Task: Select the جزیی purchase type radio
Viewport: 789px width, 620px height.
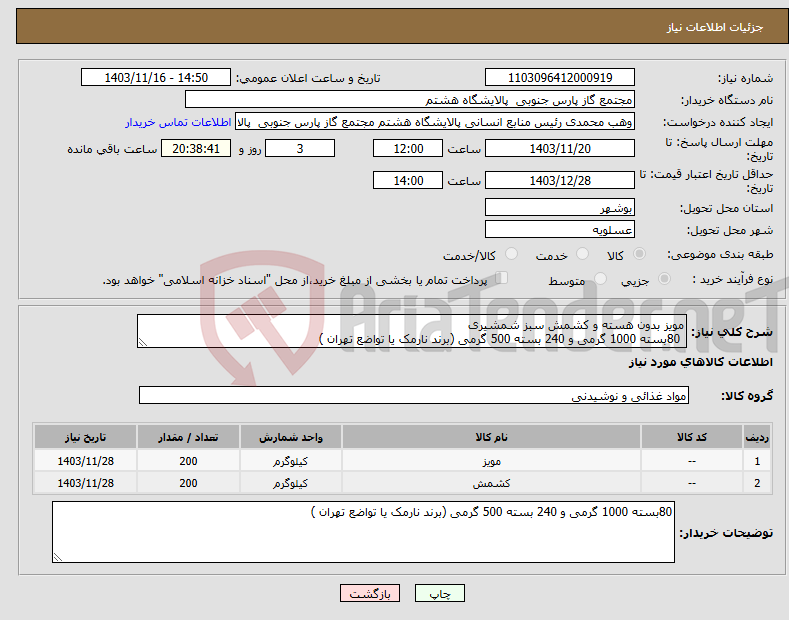Action: tap(664, 279)
